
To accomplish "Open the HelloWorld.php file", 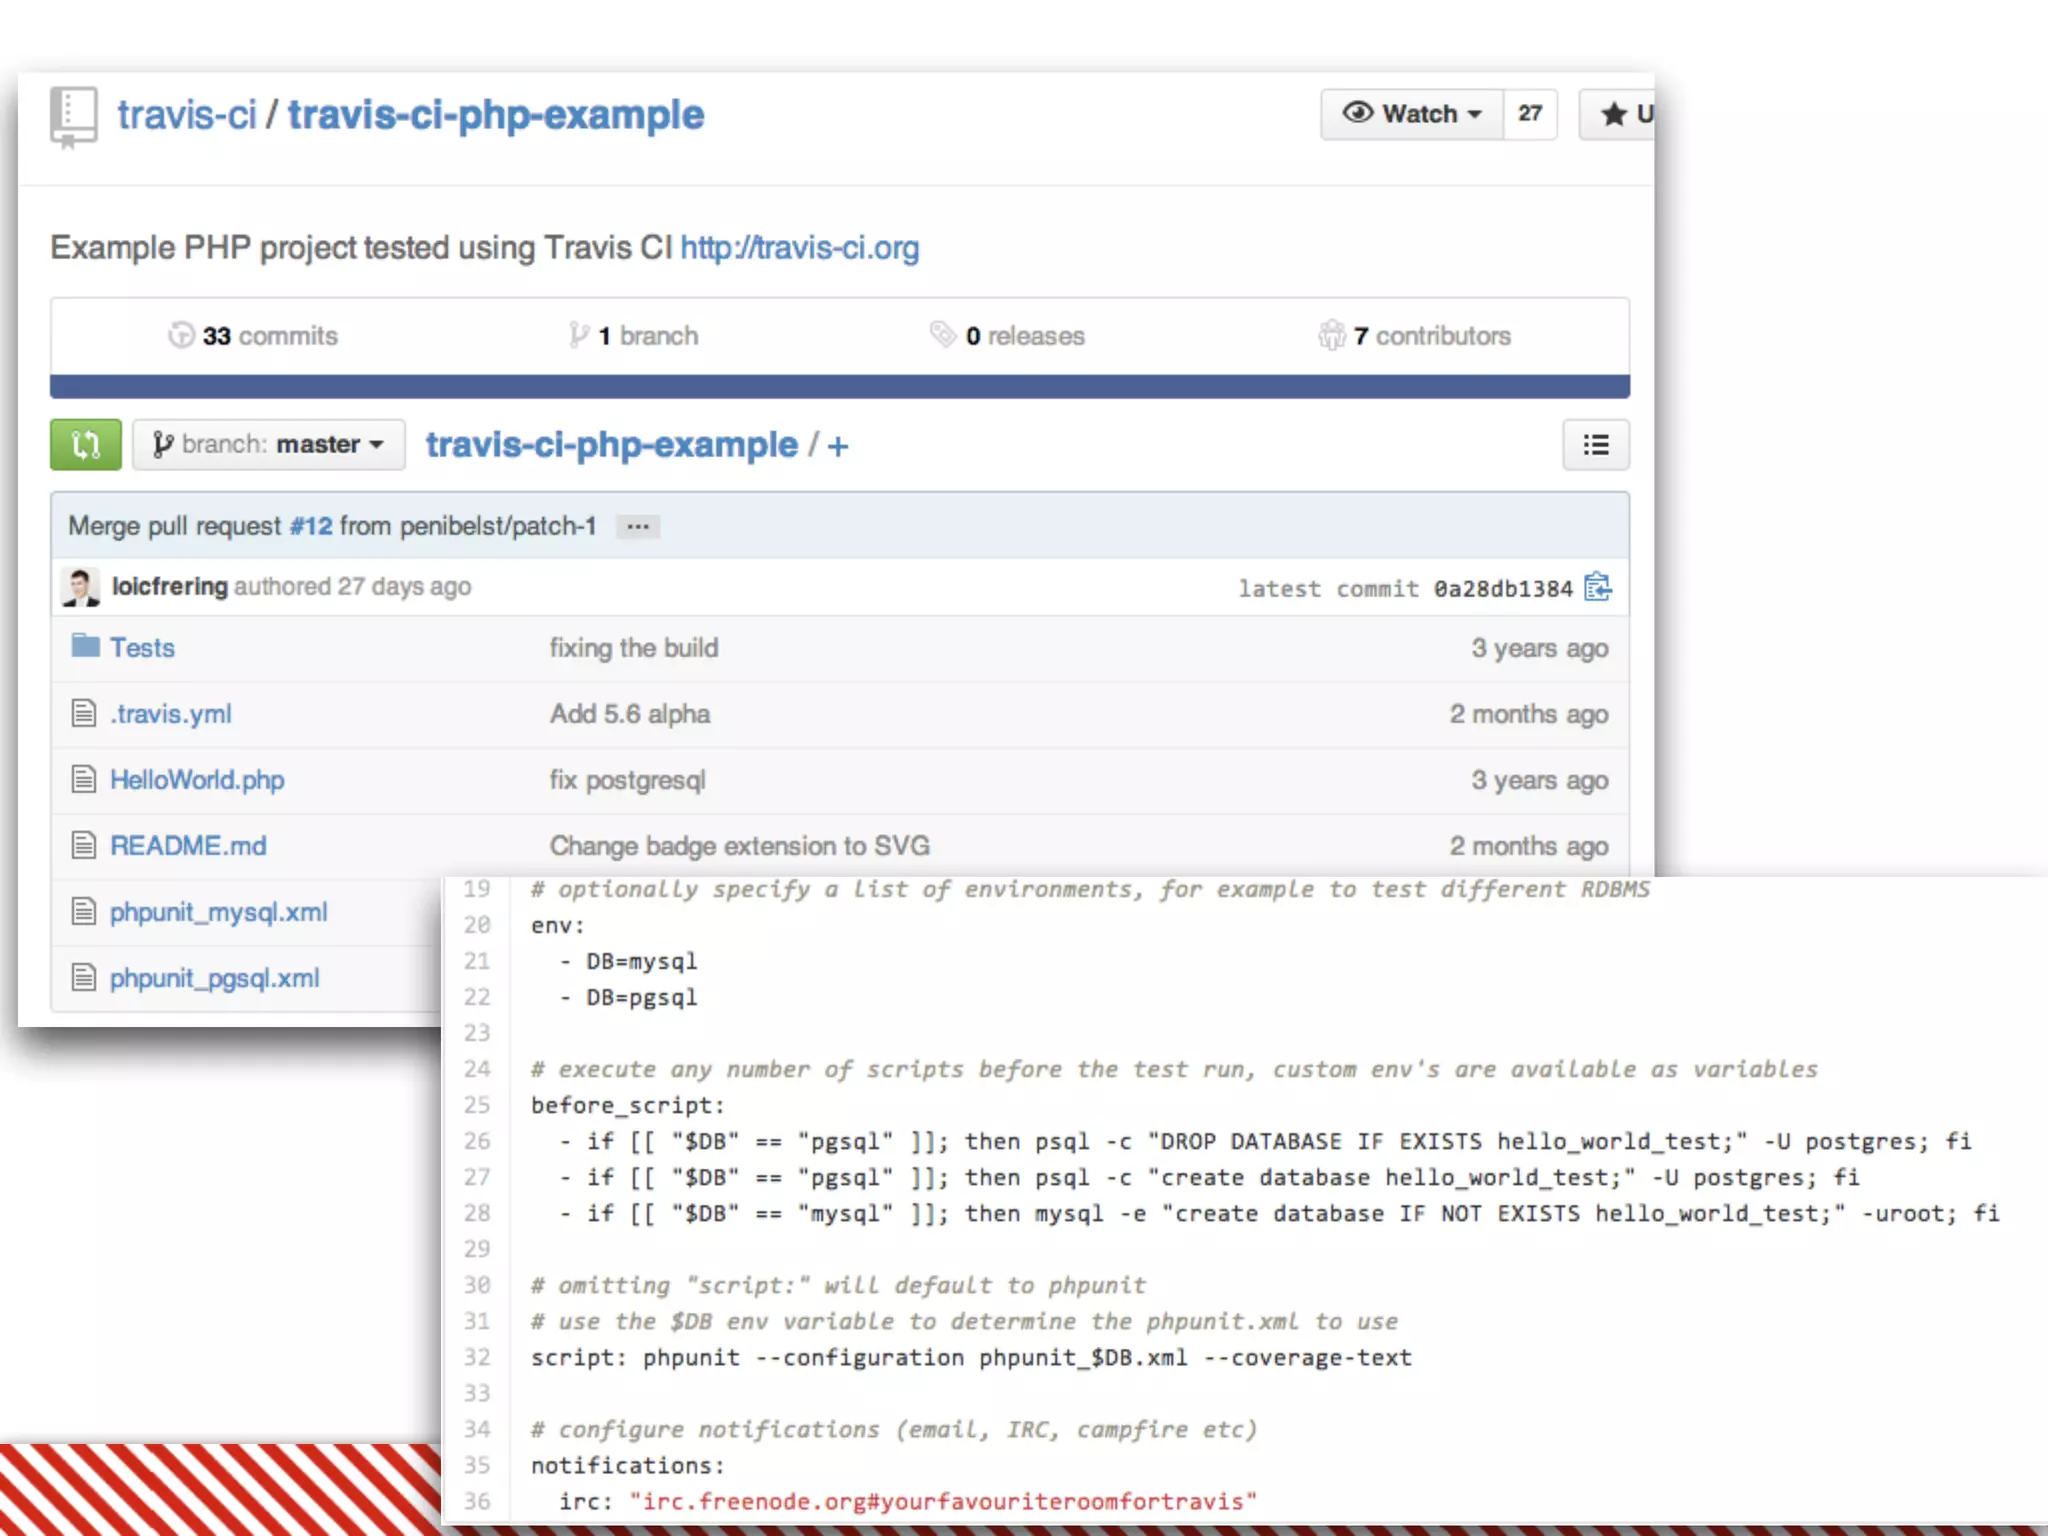I will click(x=197, y=779).
